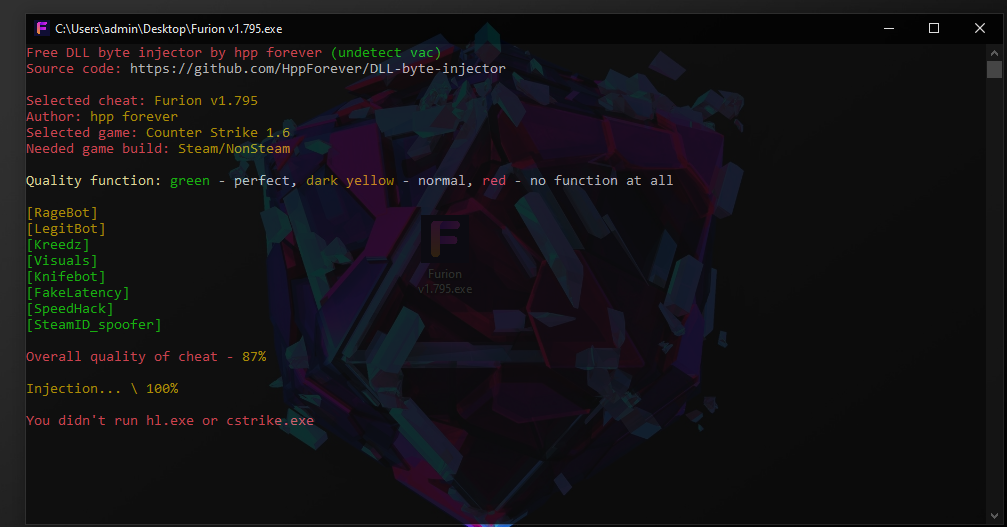
Task: Click the "You didn't run hl.exe" error message
Action: tap(170, 421)
